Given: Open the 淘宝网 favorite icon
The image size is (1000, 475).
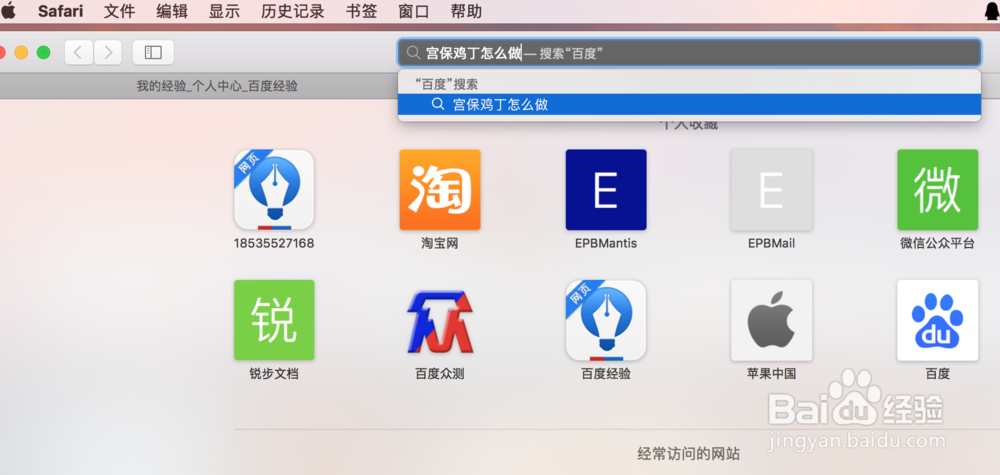Looking at the screenshot, I should [x=440, y=190].
